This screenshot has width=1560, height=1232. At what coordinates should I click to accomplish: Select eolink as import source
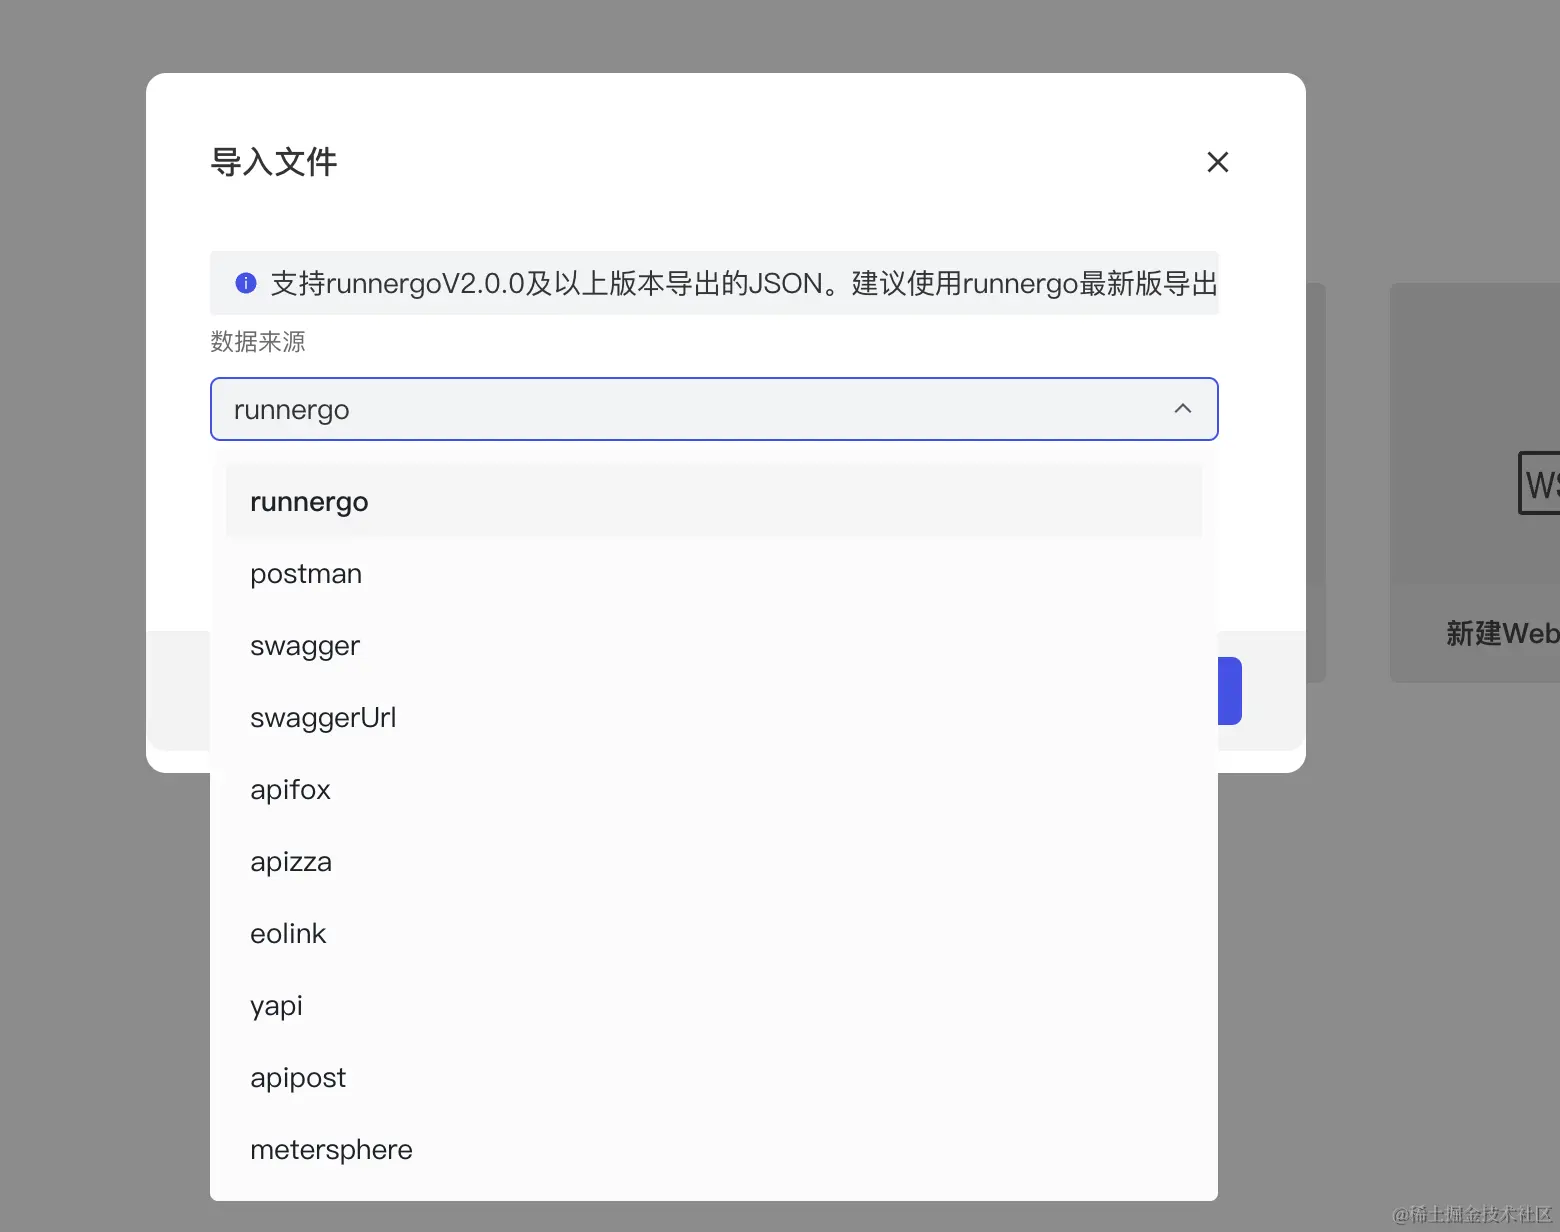point(714,934)
